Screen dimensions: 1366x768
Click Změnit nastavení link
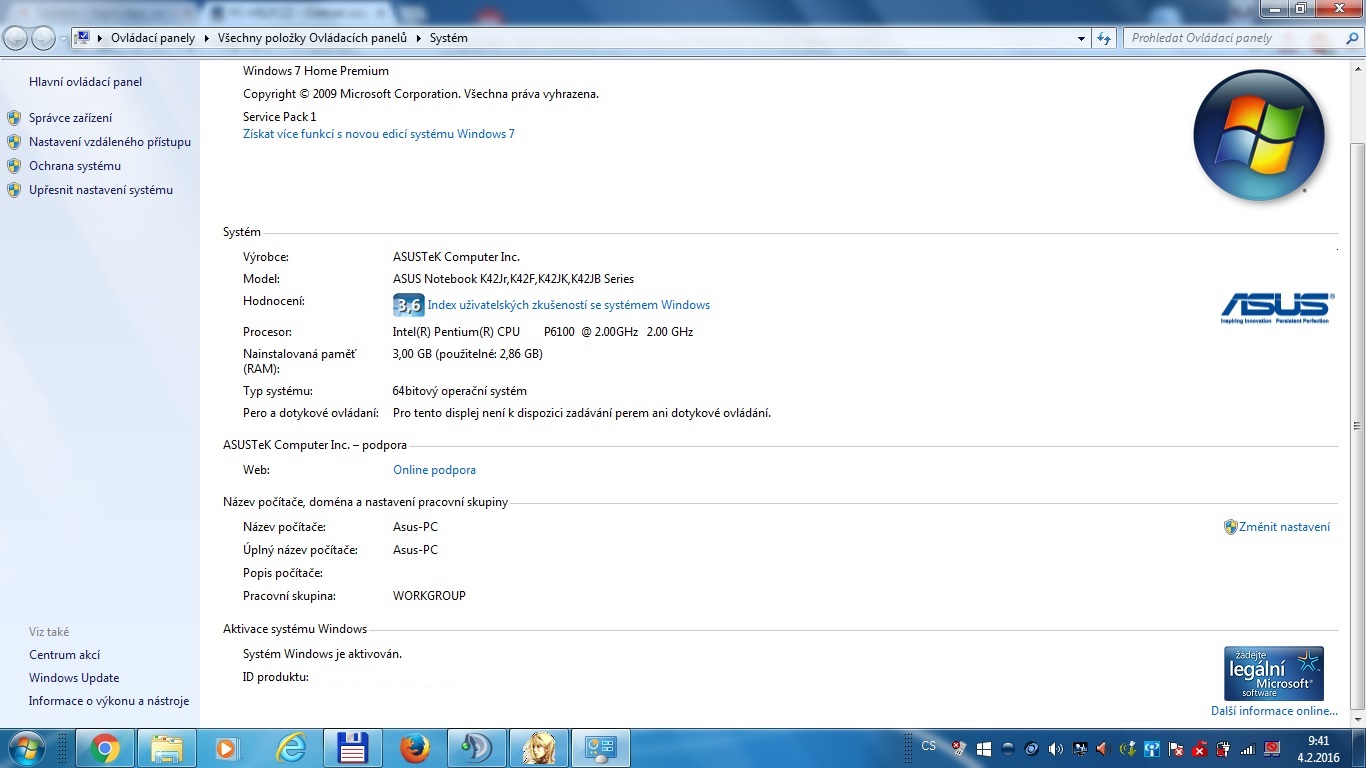click(1284, 527)
